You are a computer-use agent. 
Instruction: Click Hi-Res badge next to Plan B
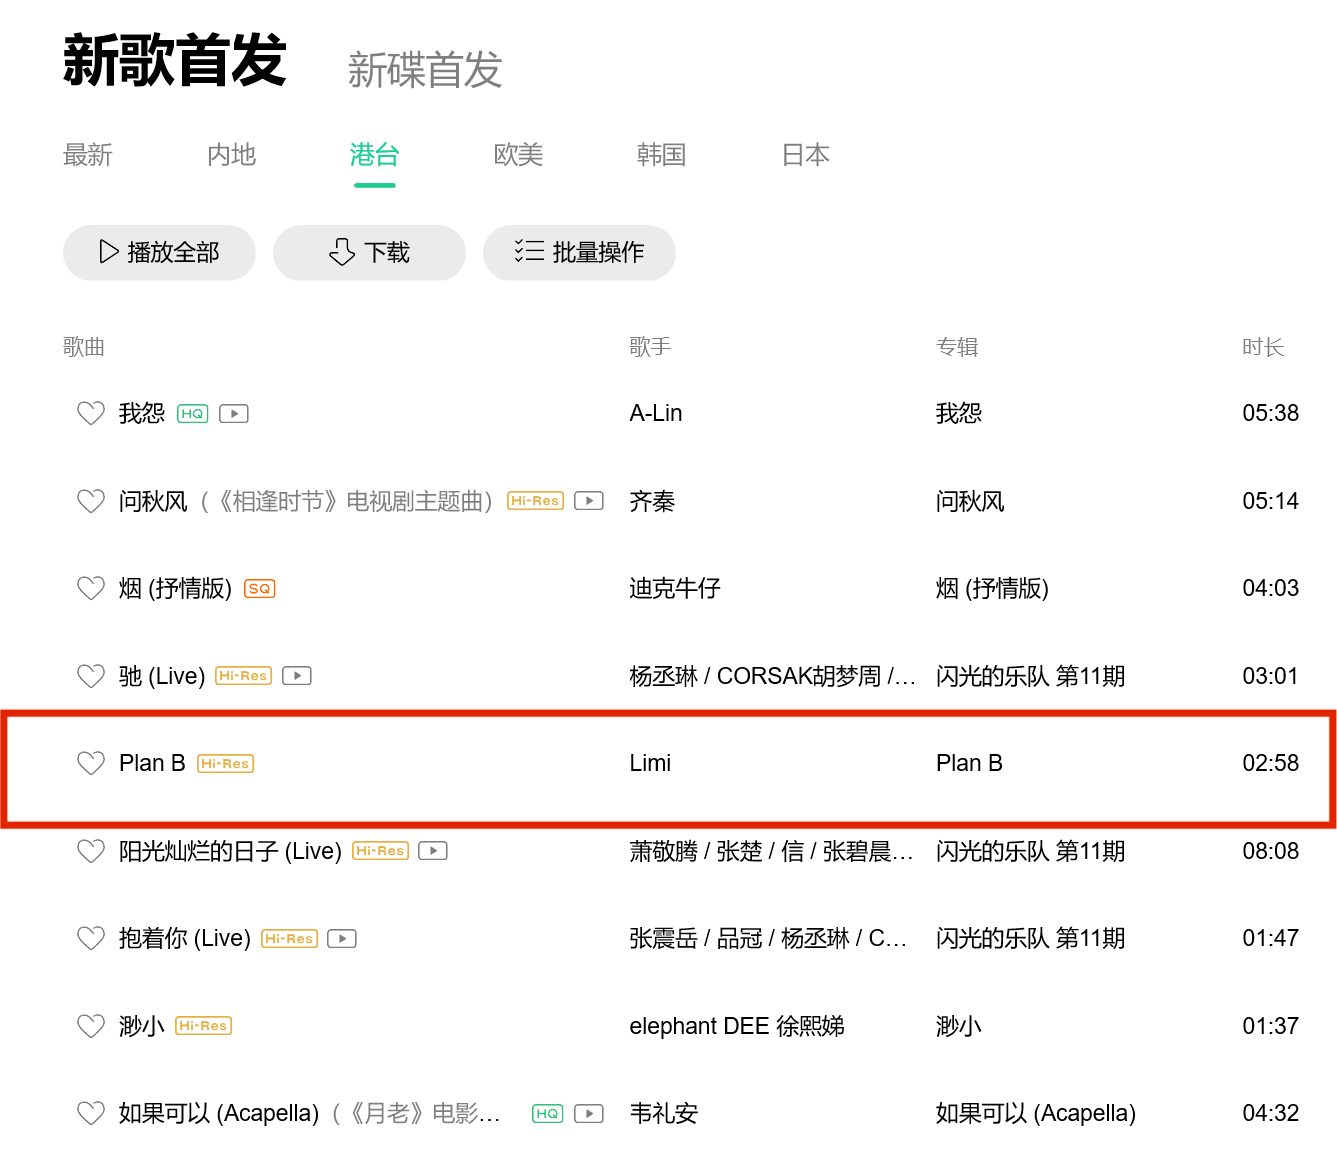click(226, 764)
